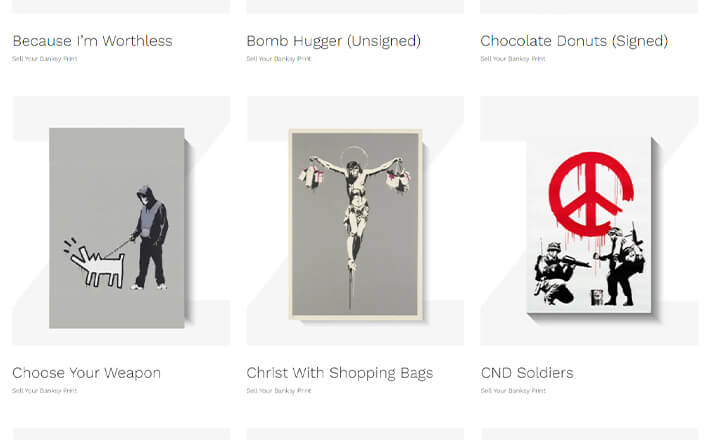The image size is (710, 440).
Task: Open the Bomb Hugger (Unsigned) title link
Action: coord(334,41)
